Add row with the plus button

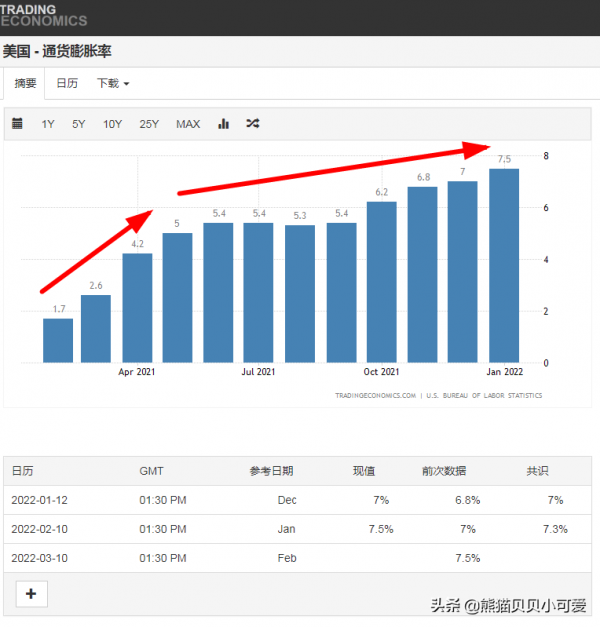coord(32,594)
